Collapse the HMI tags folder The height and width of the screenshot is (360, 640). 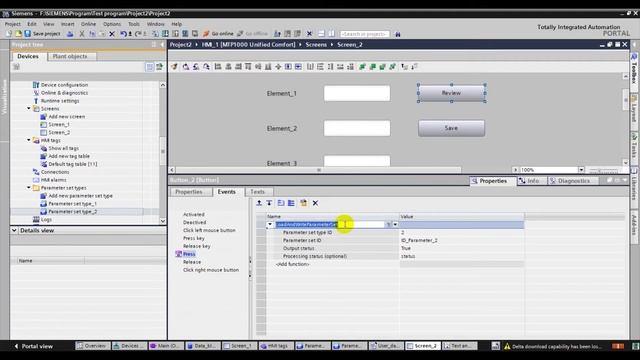click(x=29, y=140)
